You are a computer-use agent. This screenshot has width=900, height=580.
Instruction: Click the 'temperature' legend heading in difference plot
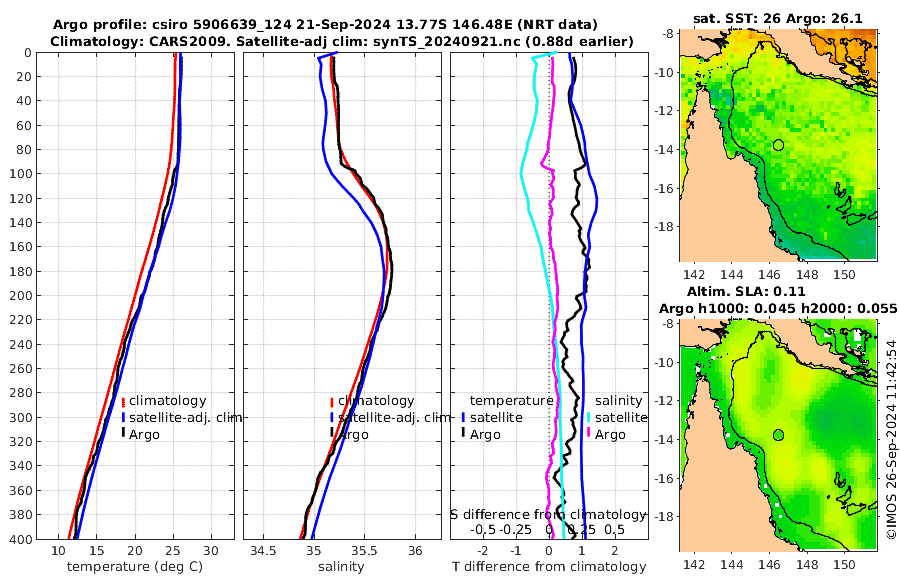click(x=511, y=400)
